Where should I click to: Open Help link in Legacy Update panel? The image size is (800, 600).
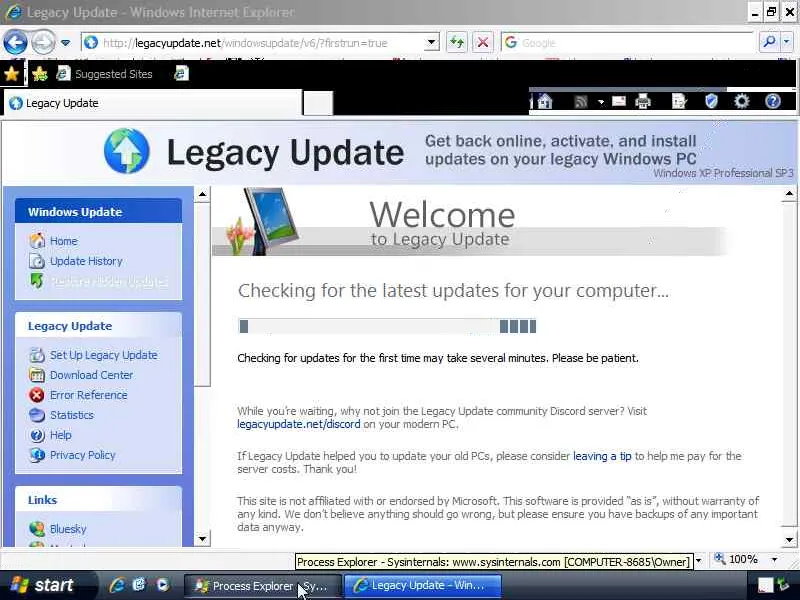pos(61,435)
